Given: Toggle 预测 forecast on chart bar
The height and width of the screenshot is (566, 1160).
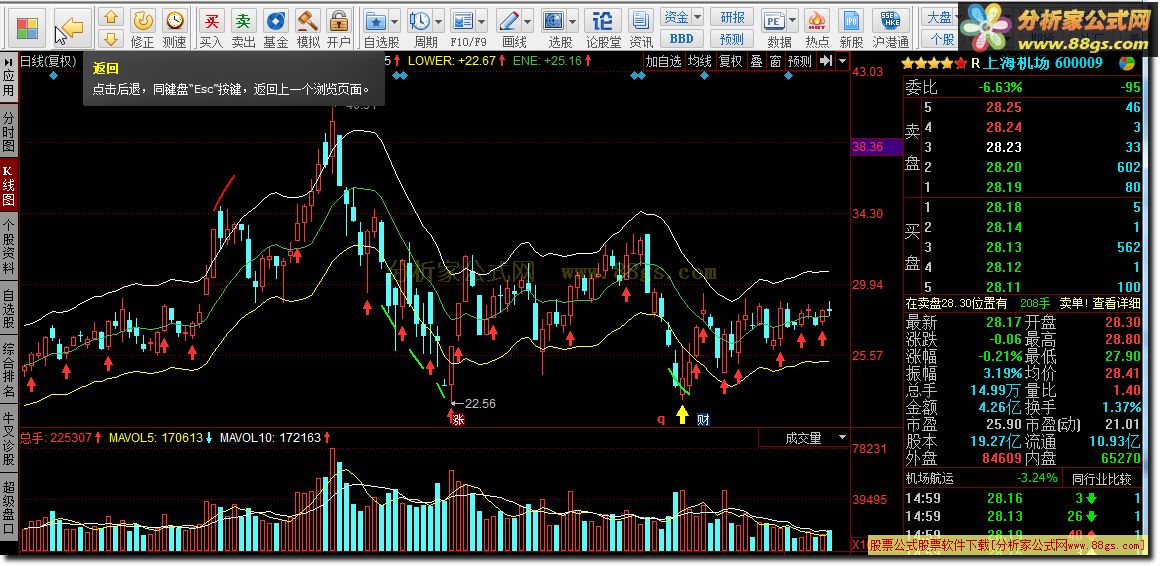Looking at the screenshot, I should 800,61.
